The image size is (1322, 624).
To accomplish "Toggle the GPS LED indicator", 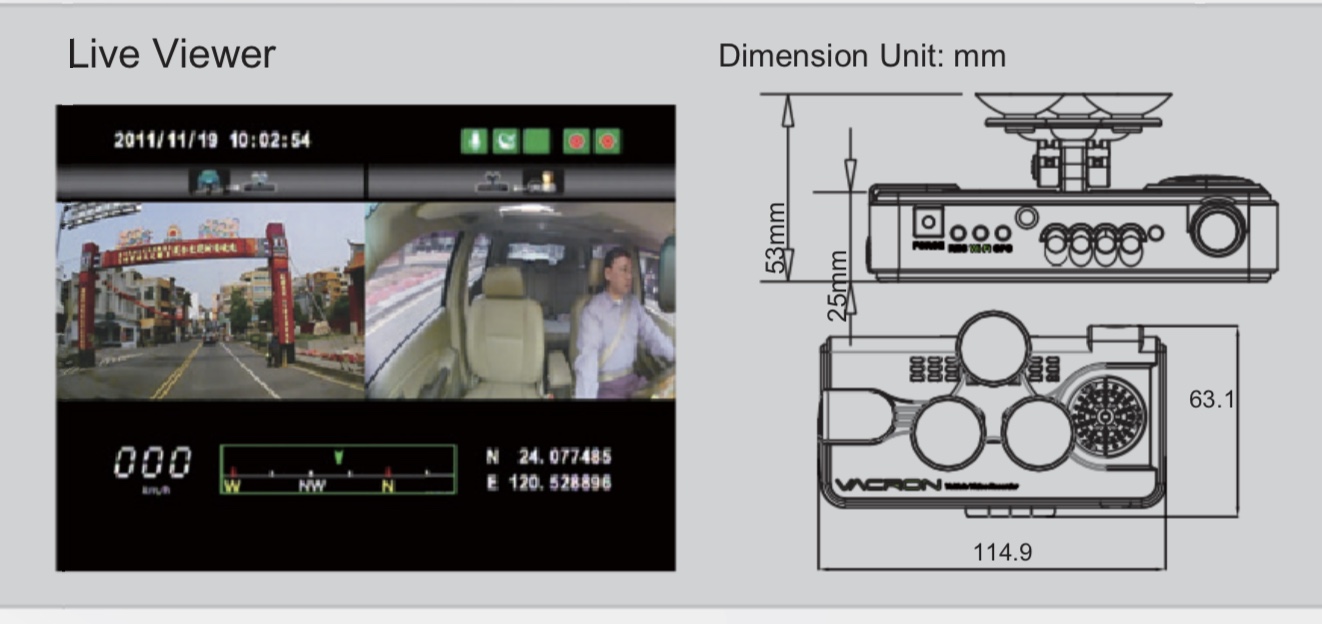I will pos(1003,232).
